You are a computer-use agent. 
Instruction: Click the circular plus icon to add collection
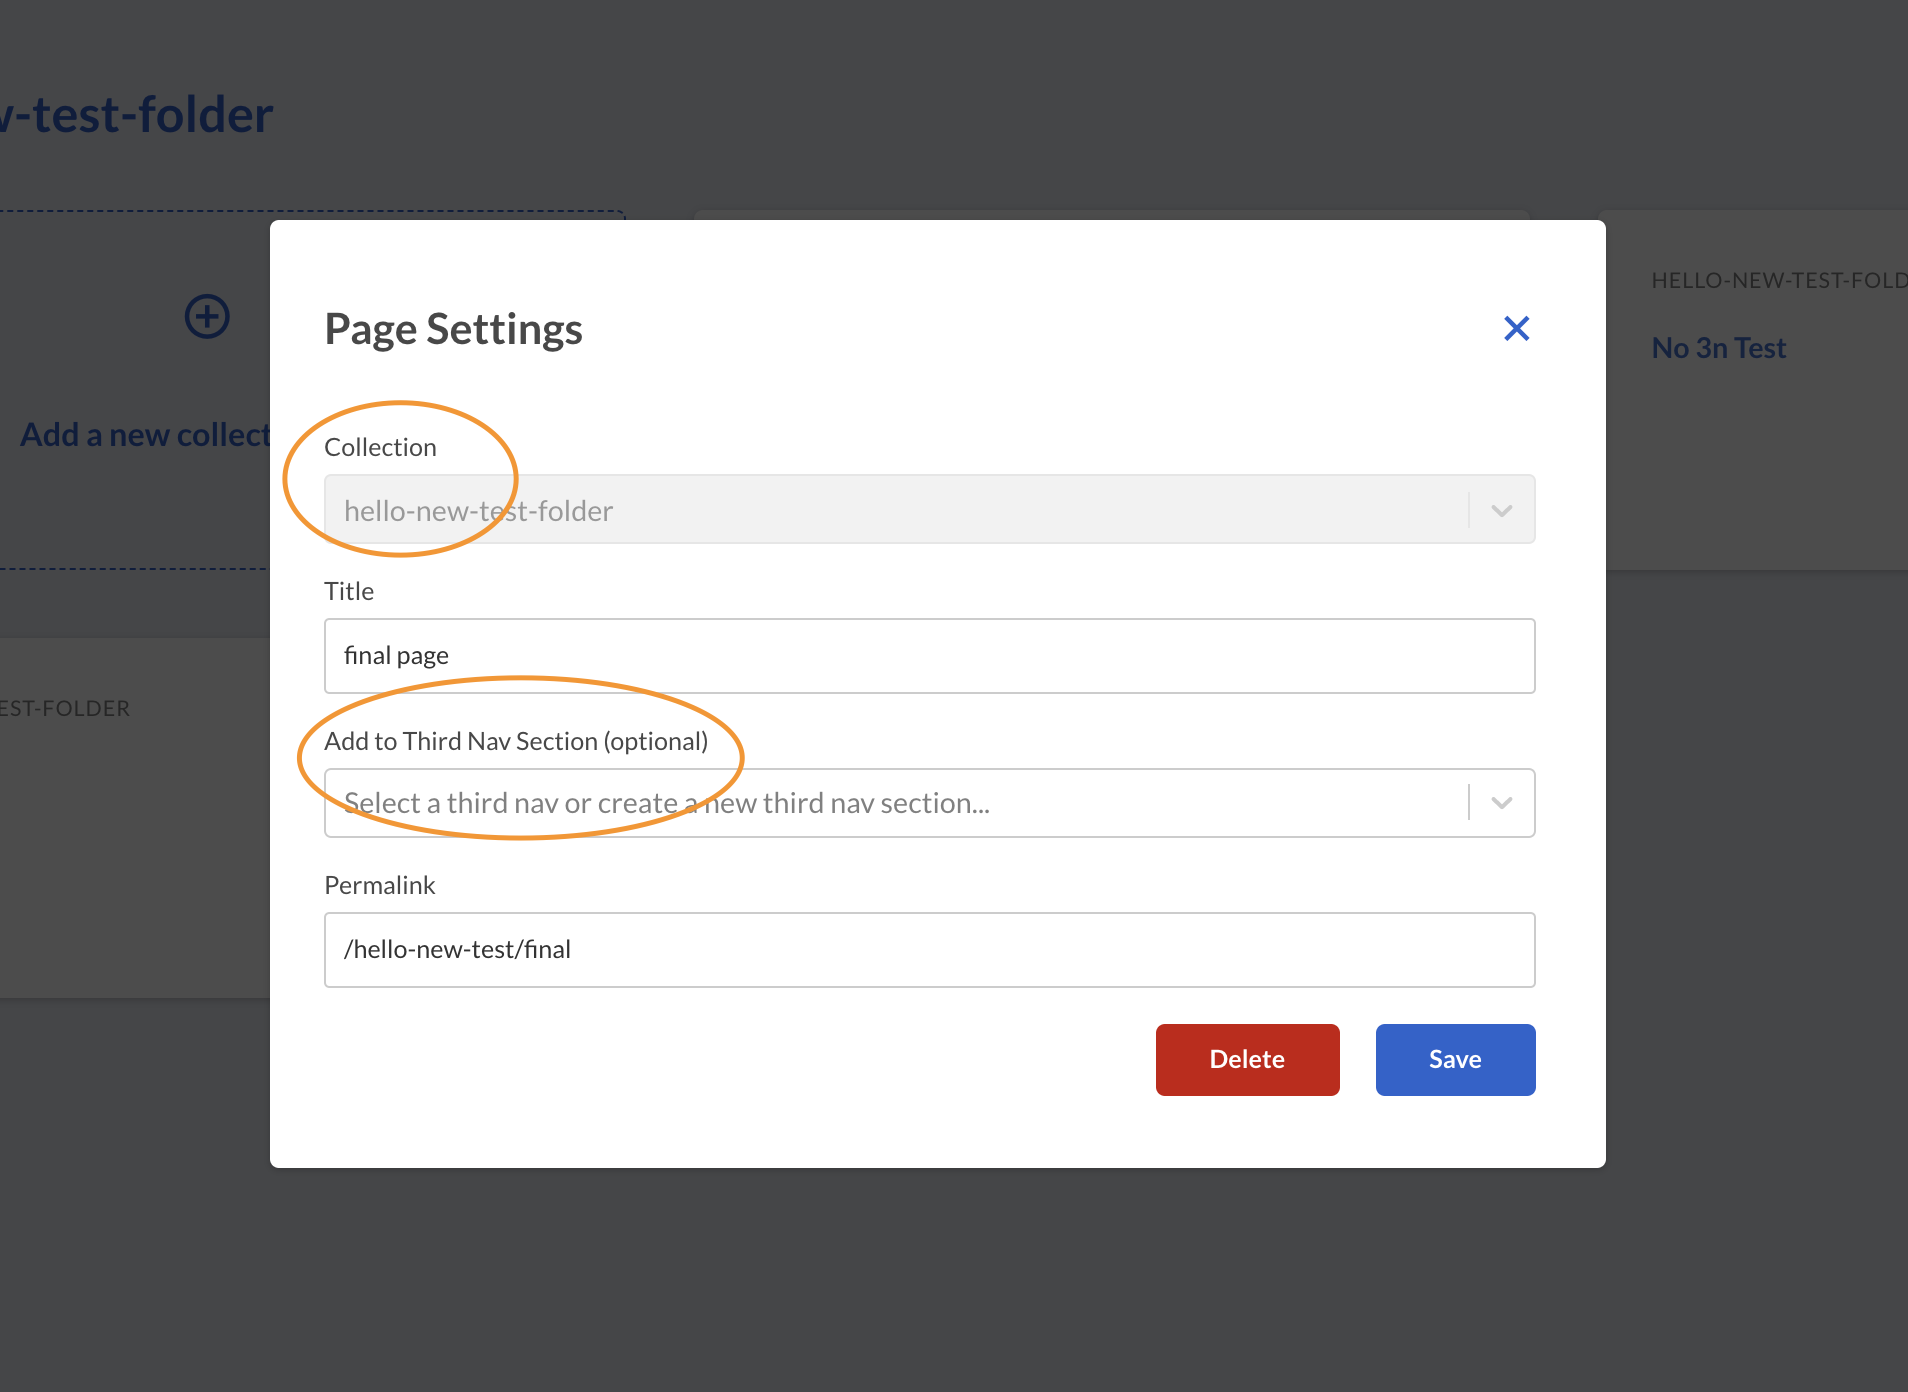206,317
